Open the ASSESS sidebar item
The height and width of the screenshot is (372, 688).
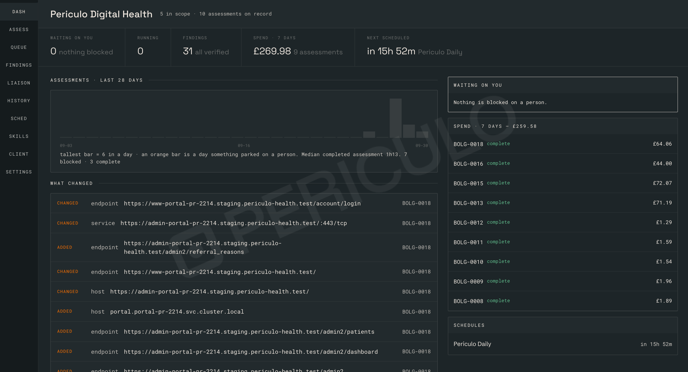tap(19, 29)
